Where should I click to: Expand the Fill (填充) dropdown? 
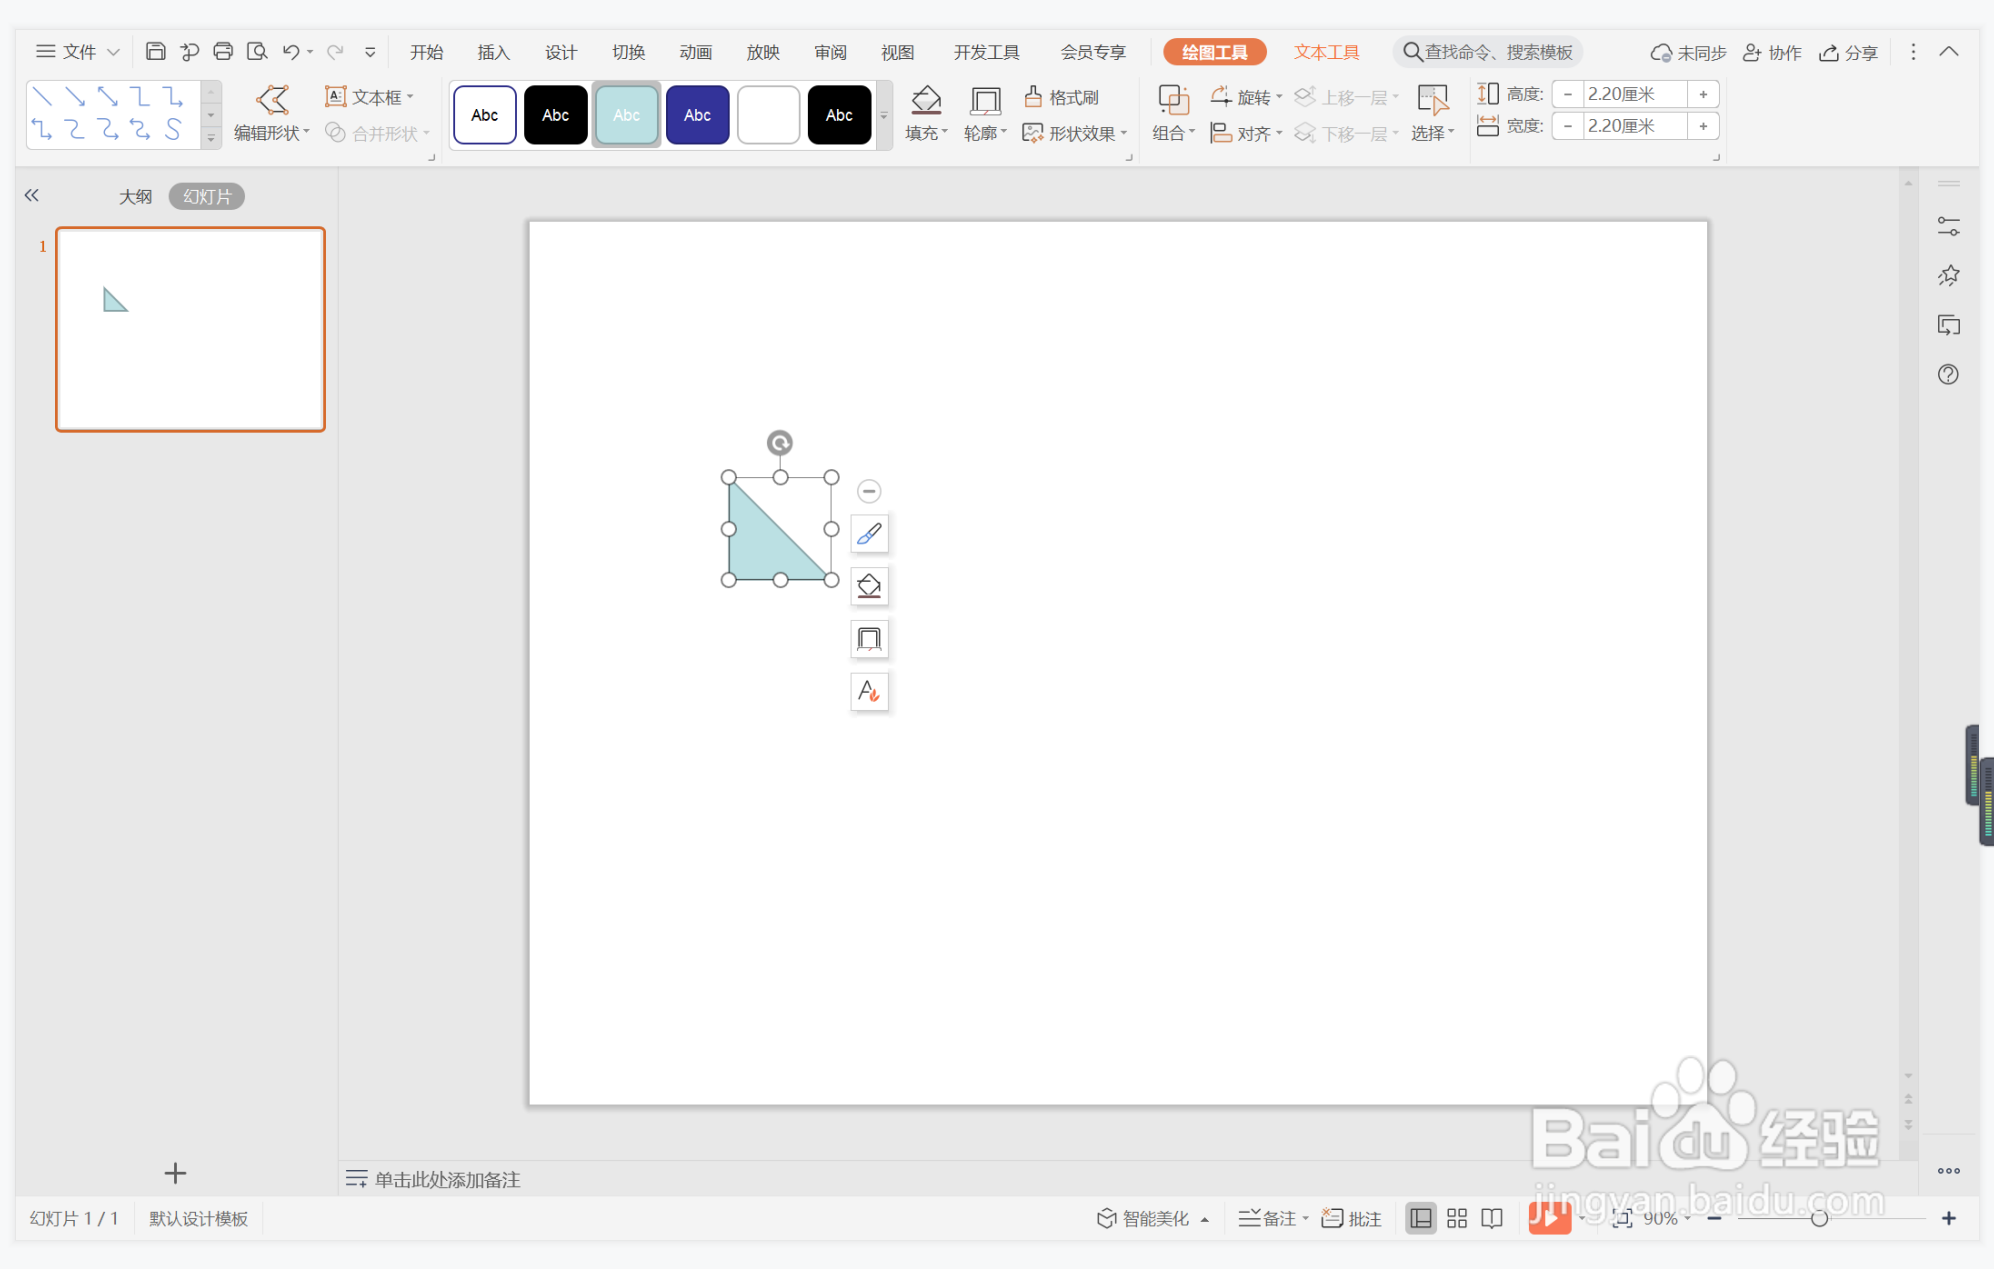944,133
